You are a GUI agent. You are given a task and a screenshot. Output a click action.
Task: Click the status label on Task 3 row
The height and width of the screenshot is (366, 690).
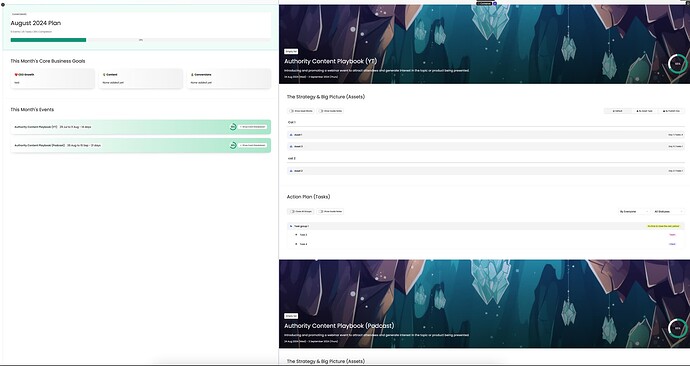tap(672, 235)
